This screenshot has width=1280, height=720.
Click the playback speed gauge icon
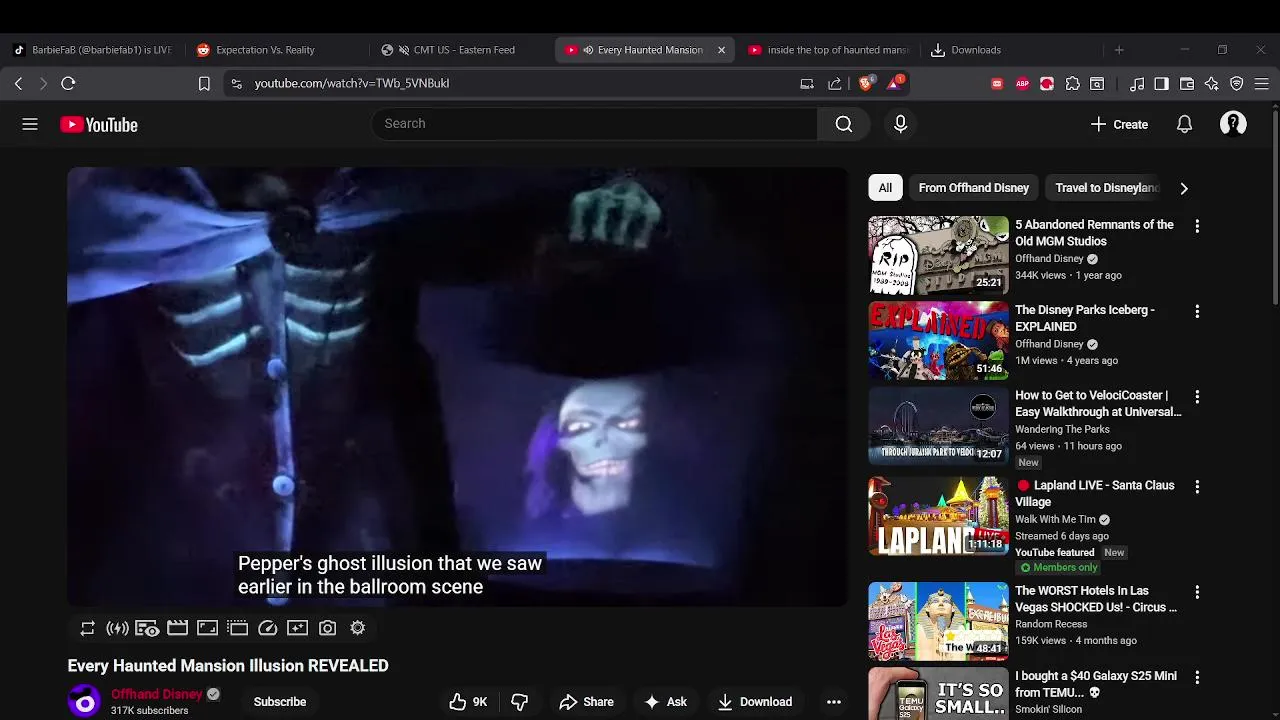click(x=267, y=628)
